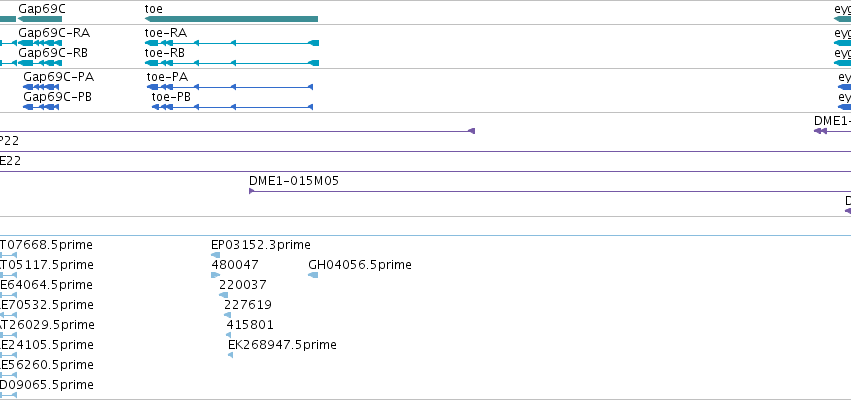Select the 220037 feature marker
Image resolution: width=851 pixels, height=400 pixels.
(x=224, y=295)
